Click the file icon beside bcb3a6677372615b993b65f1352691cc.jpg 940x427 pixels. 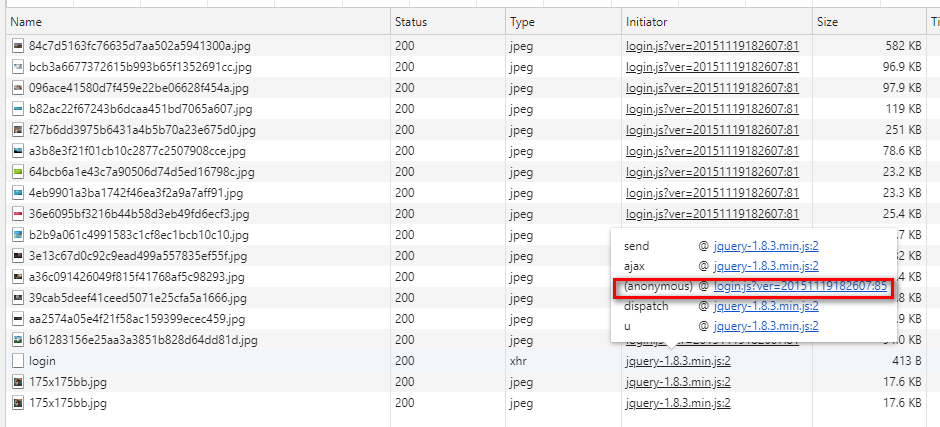tap(18, 67)
